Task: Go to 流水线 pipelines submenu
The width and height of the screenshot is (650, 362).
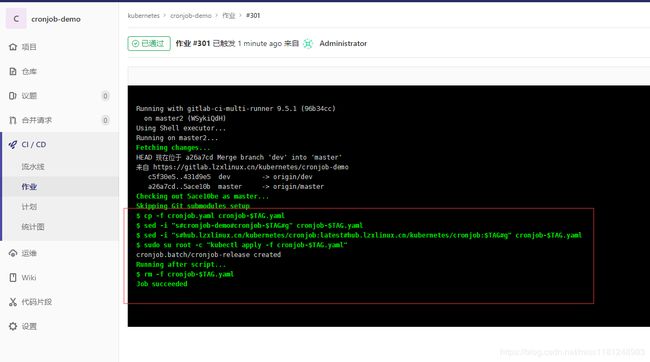Action: 33,167
